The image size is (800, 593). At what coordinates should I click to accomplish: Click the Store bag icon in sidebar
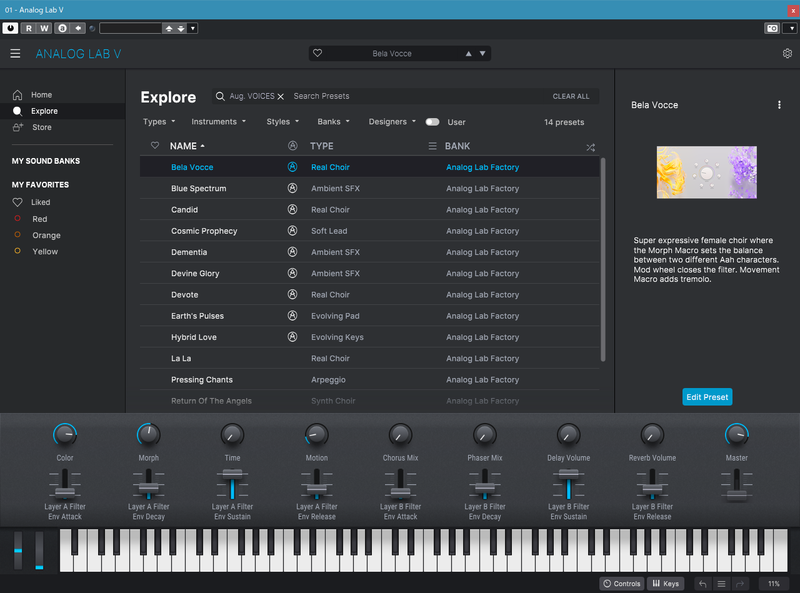pos(18,127)
